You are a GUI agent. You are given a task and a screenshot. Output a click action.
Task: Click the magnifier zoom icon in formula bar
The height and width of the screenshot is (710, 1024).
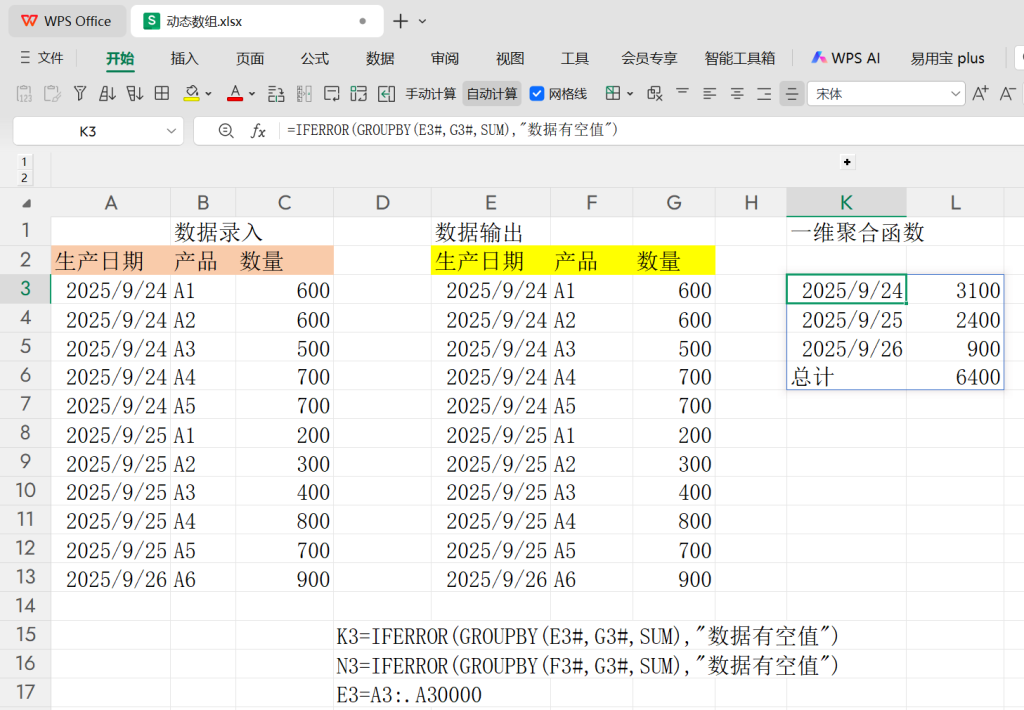[x=226, y=131]
